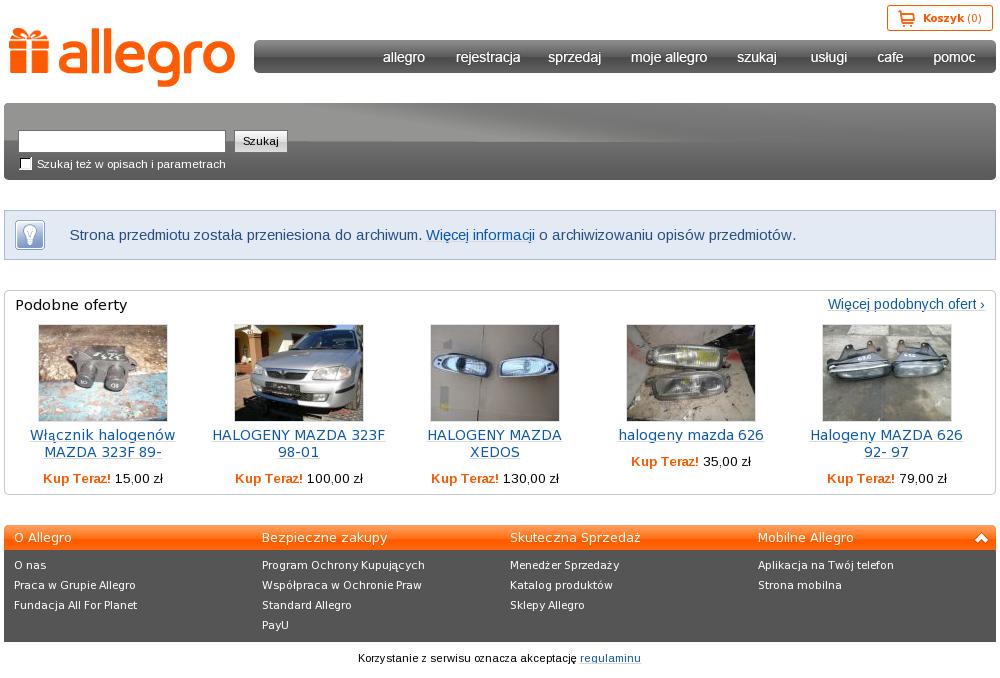Click the O nas footer link
Image resolution: width=1000 pixels, height=678 pixels.
click(x=30, y=565)
